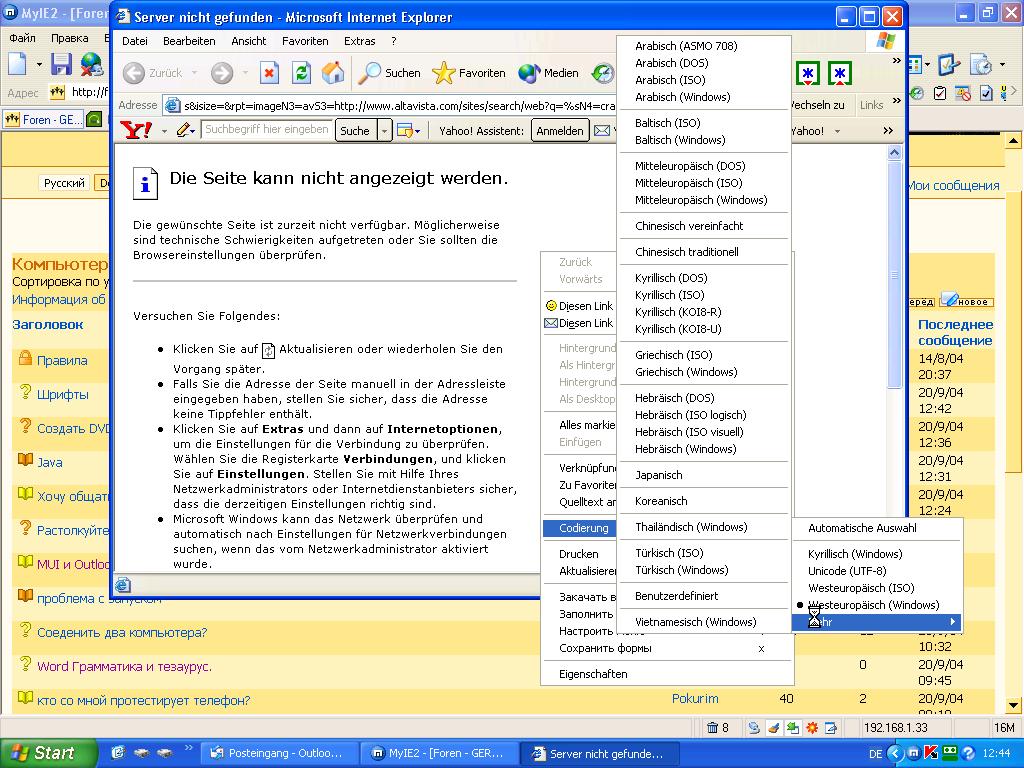The image size is (1024, 768).
Task: Select Westeuropäisch (Windows) encoding option
Action: click(873, 605)
